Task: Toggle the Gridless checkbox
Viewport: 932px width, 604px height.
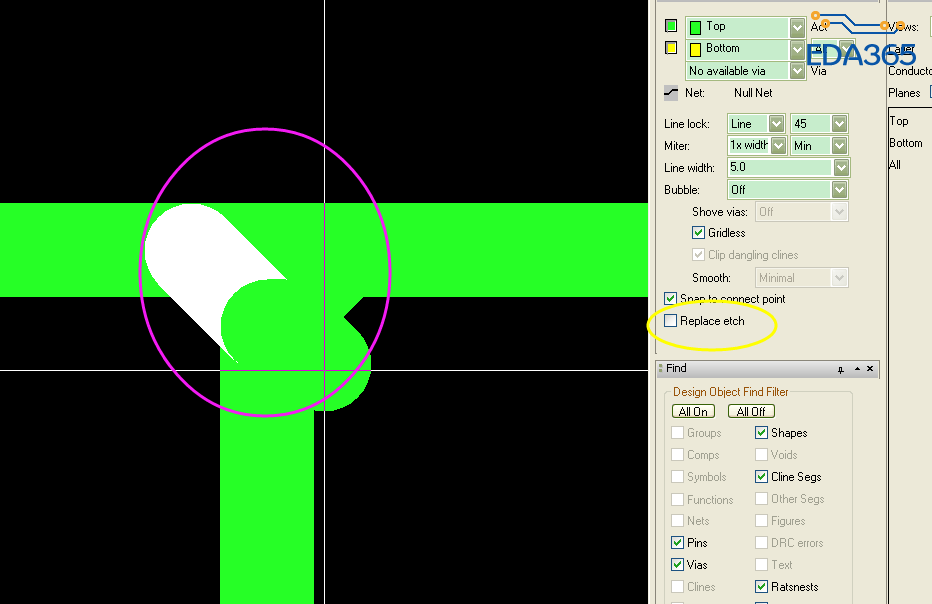Action: coord(699,233)
